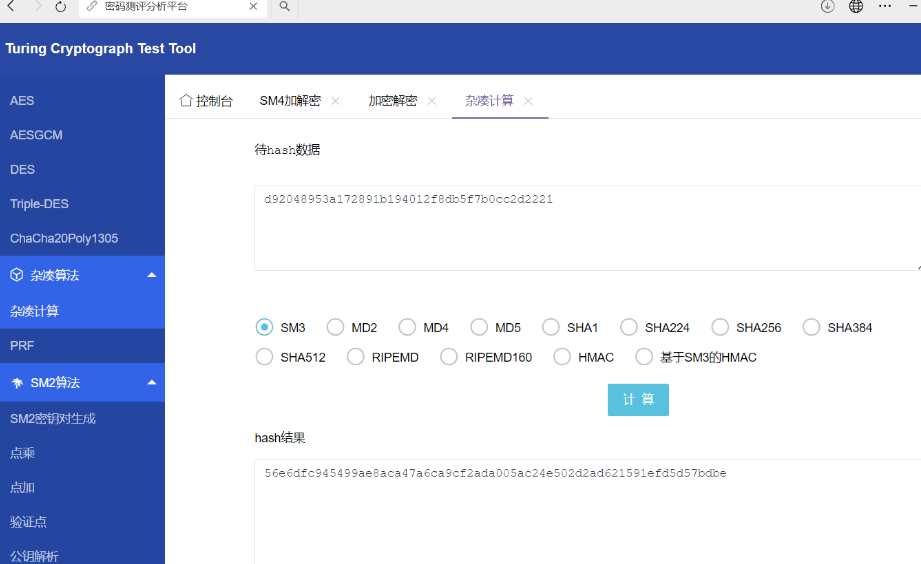921x564 pixels.
Task: Select the 杂凑计算 tab
Action: tap(489, 101)
